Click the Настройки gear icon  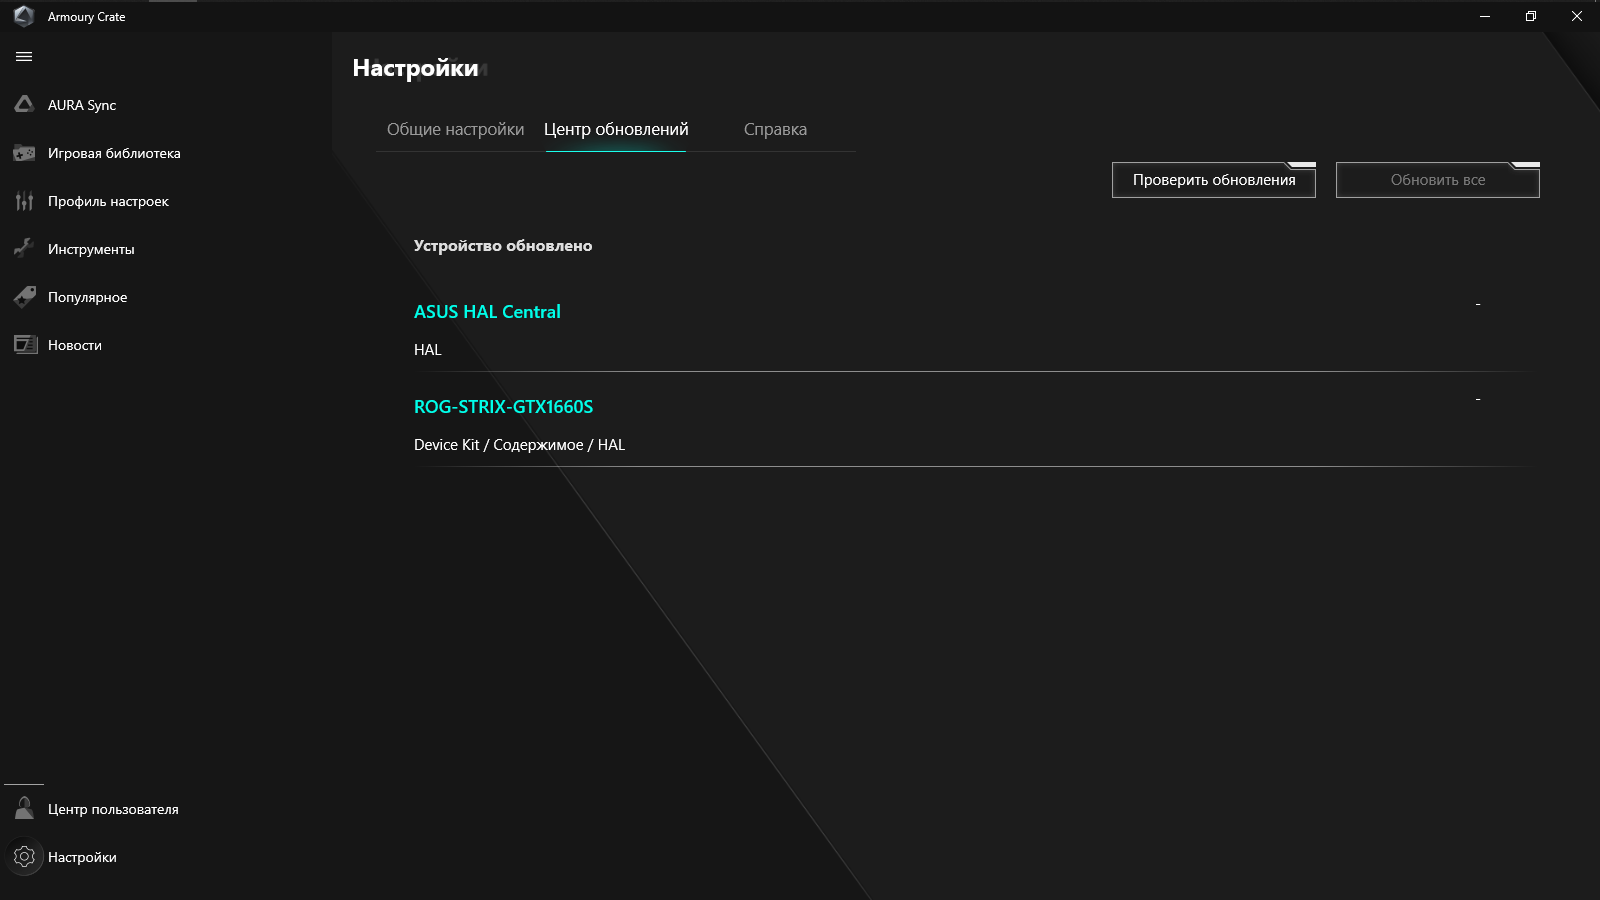[24, 856]
